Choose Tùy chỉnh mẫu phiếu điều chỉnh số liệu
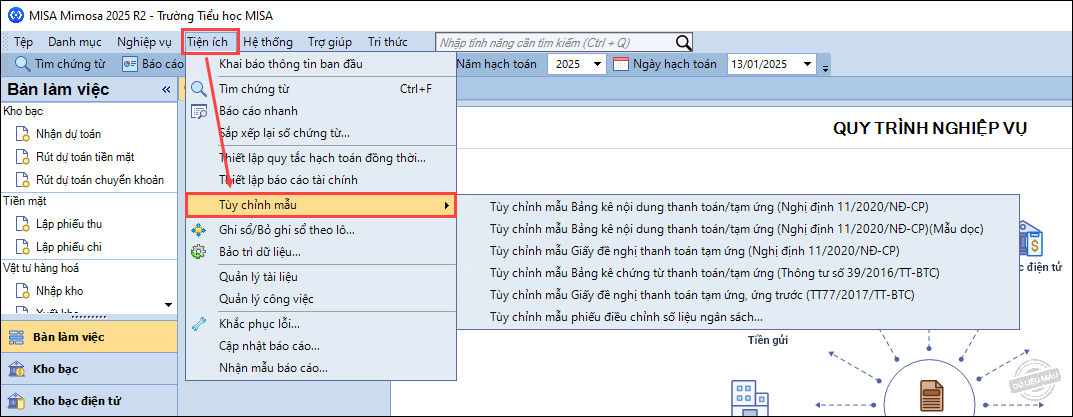 [x=738, y=317]
